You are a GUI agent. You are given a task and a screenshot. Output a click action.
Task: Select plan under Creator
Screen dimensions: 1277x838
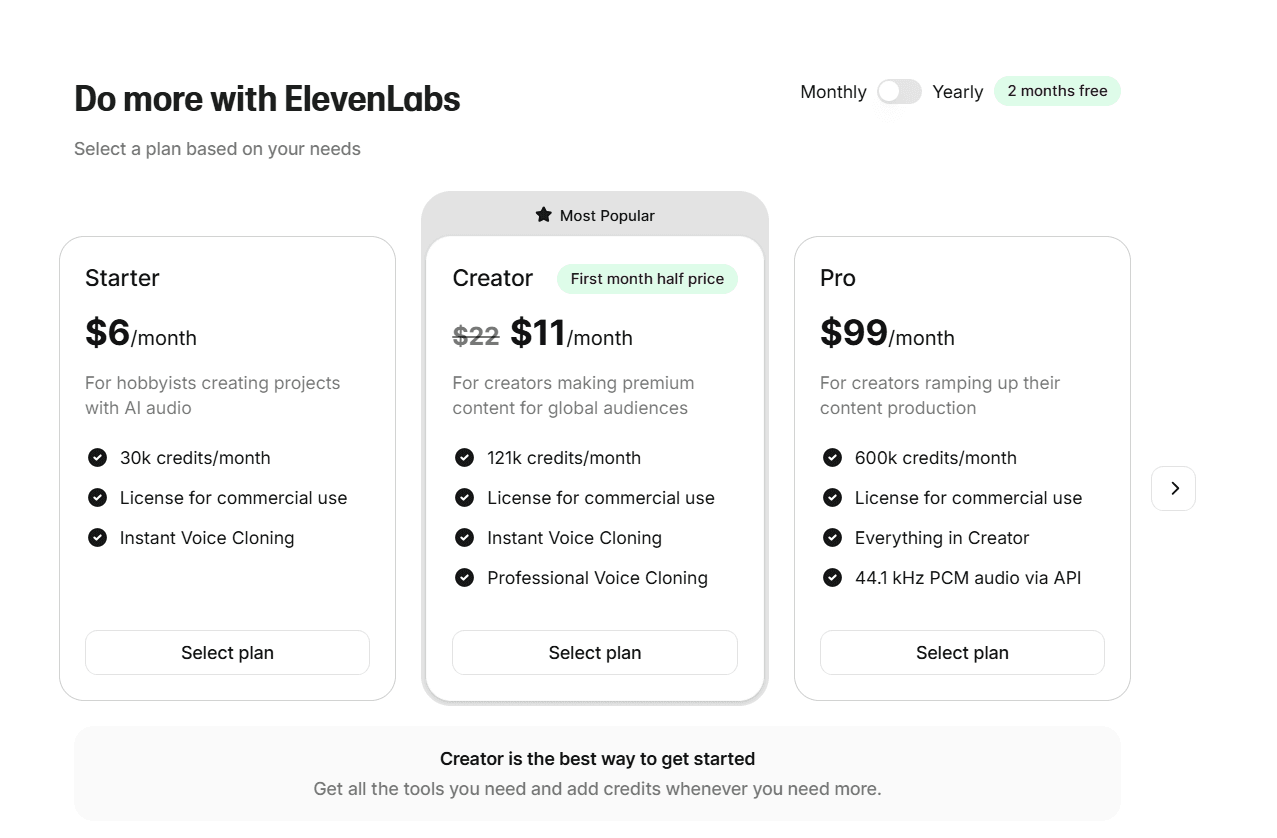595,653
